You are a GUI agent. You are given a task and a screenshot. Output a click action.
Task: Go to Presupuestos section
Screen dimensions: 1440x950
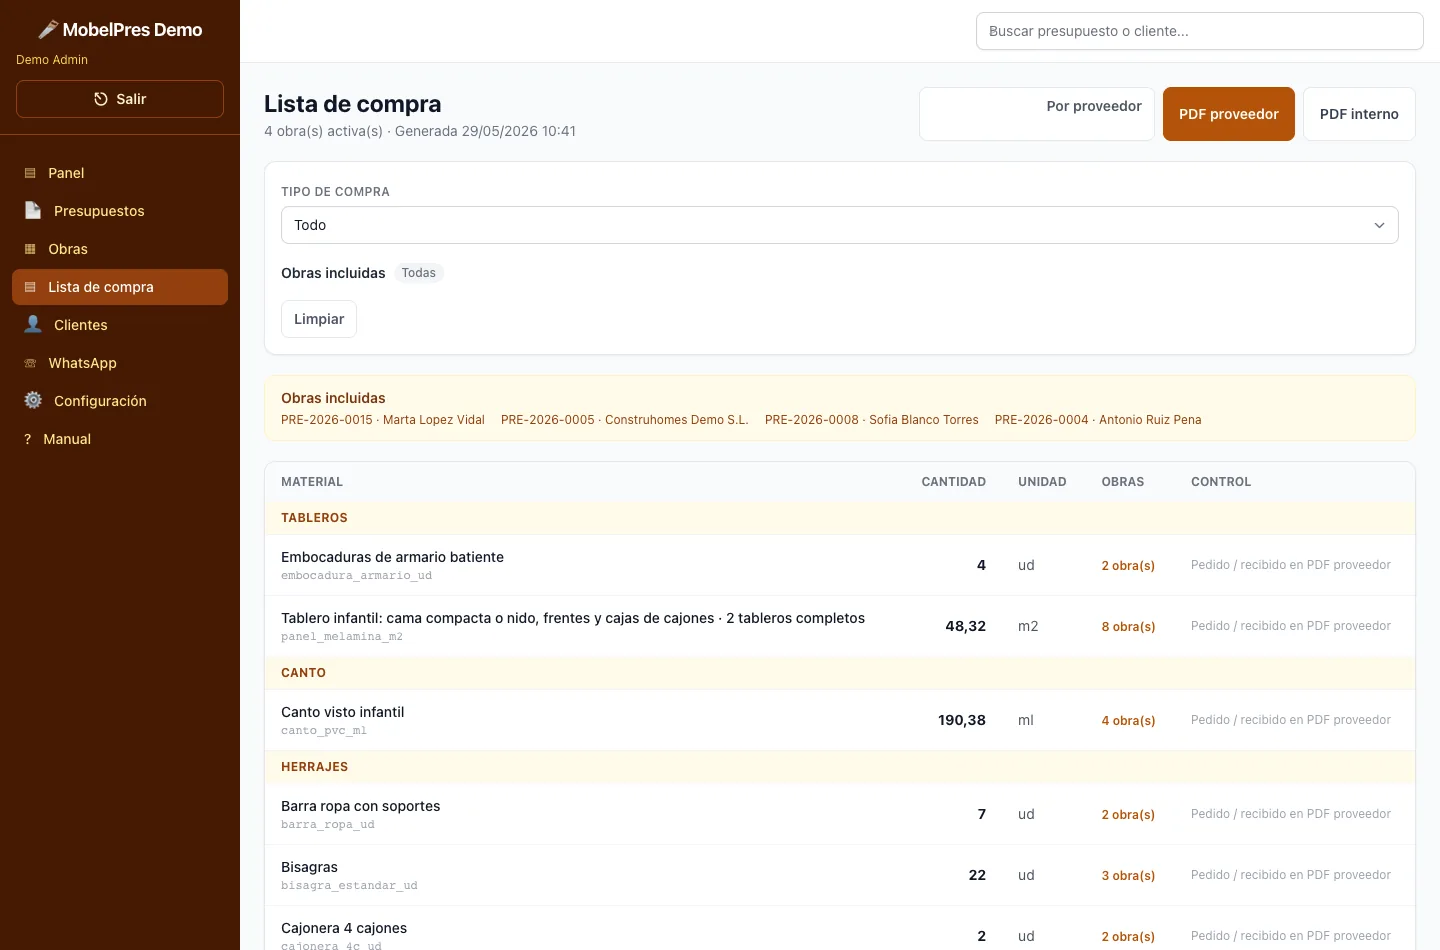tap(120, 211)
